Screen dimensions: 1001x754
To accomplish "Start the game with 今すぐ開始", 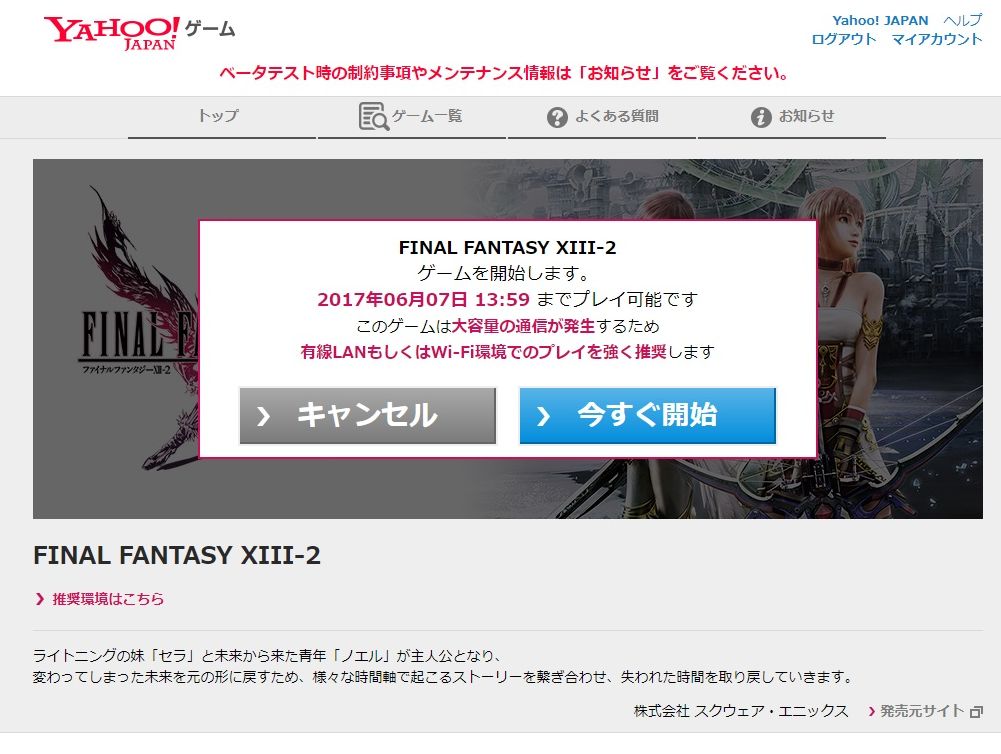I will tap(647, 416).
